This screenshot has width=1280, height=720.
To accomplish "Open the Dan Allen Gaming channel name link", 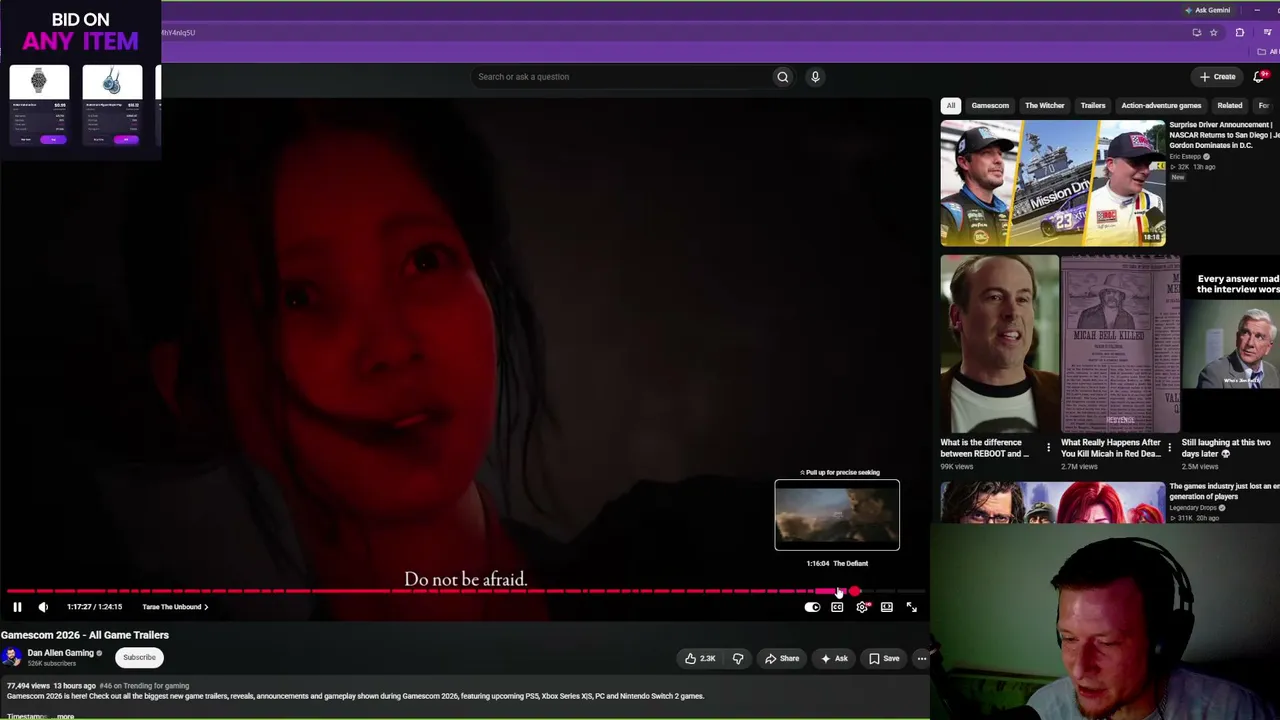I will pos(60,653).
